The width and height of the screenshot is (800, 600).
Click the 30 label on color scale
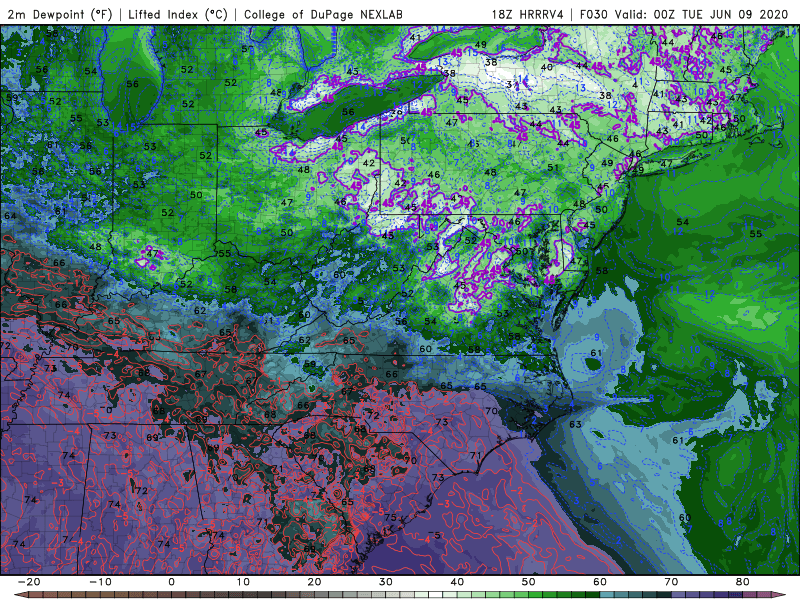pos(386,582)
